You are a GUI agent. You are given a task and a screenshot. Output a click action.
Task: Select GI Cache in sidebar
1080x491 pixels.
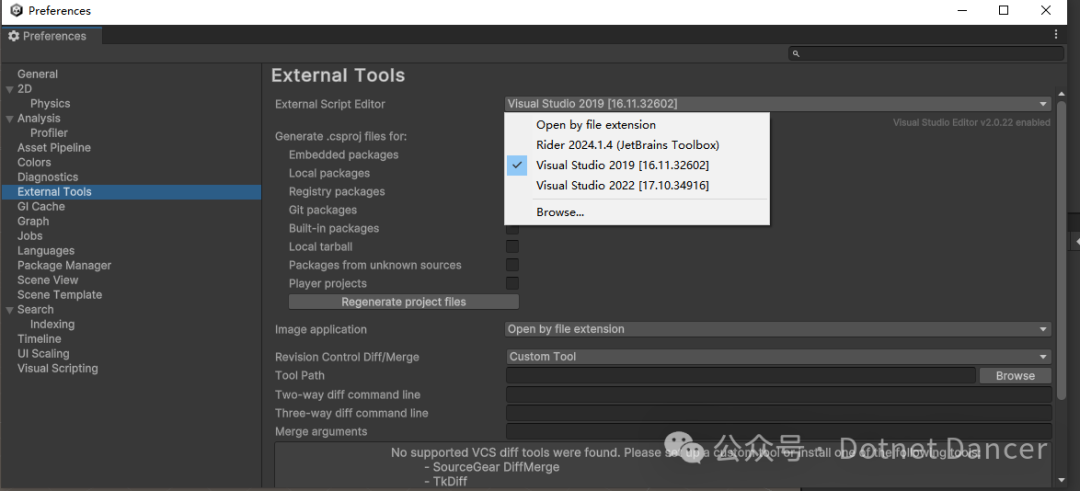41,207
